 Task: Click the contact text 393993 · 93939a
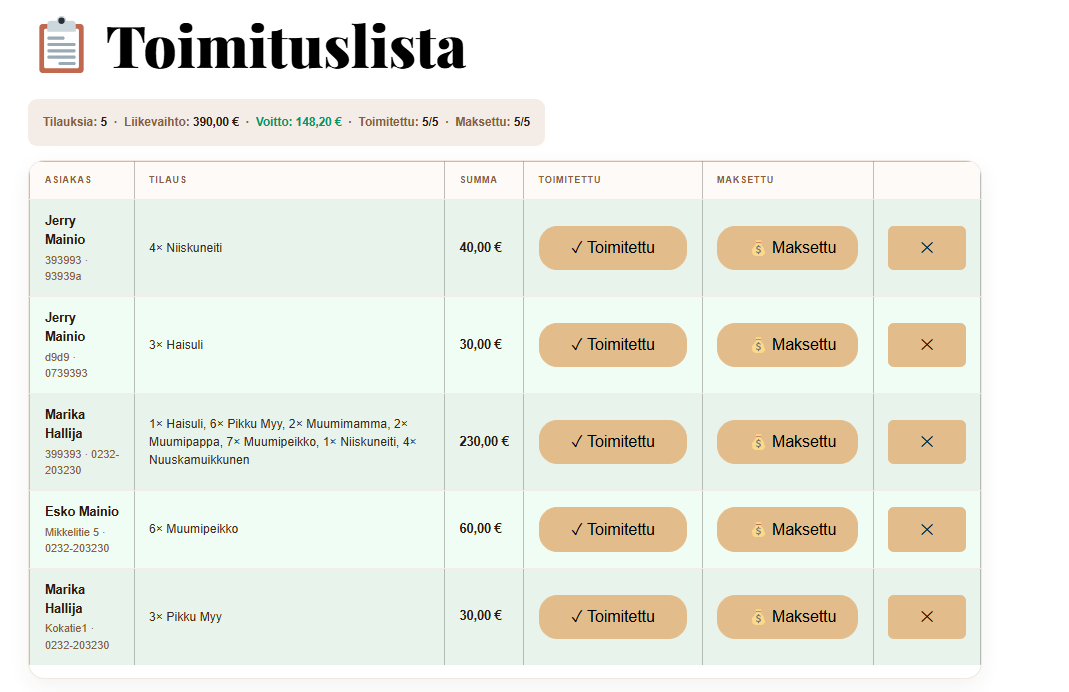click(x=66, y=268)
